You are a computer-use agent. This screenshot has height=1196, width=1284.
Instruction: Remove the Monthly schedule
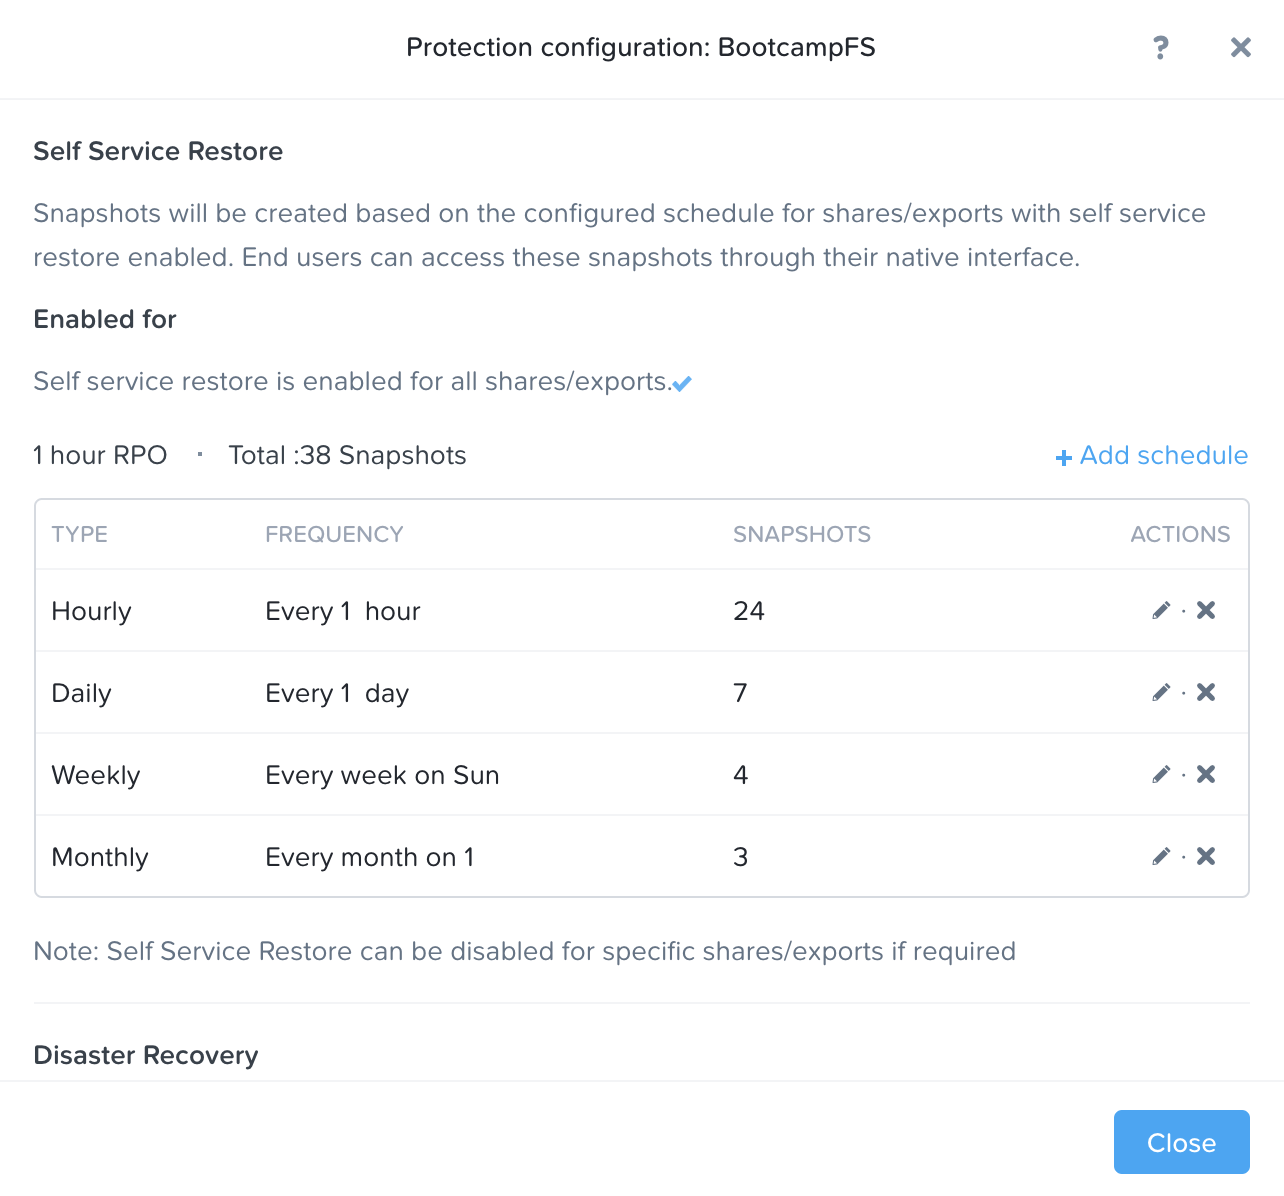tap(1206, 856)
